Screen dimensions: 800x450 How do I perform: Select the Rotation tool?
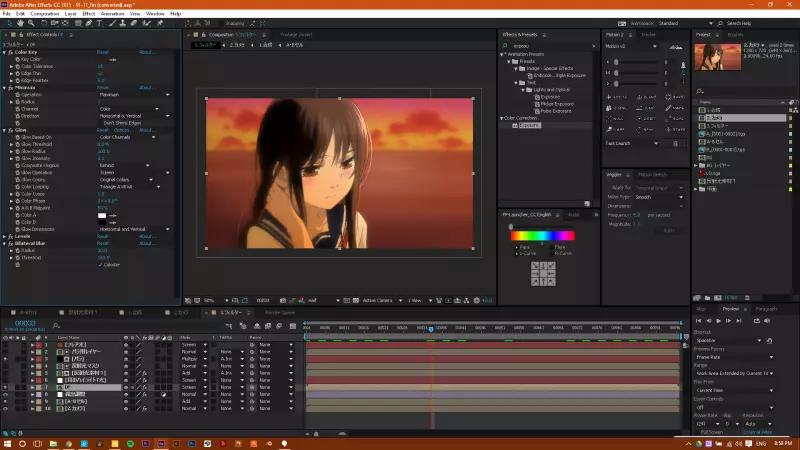pos(44,23)
